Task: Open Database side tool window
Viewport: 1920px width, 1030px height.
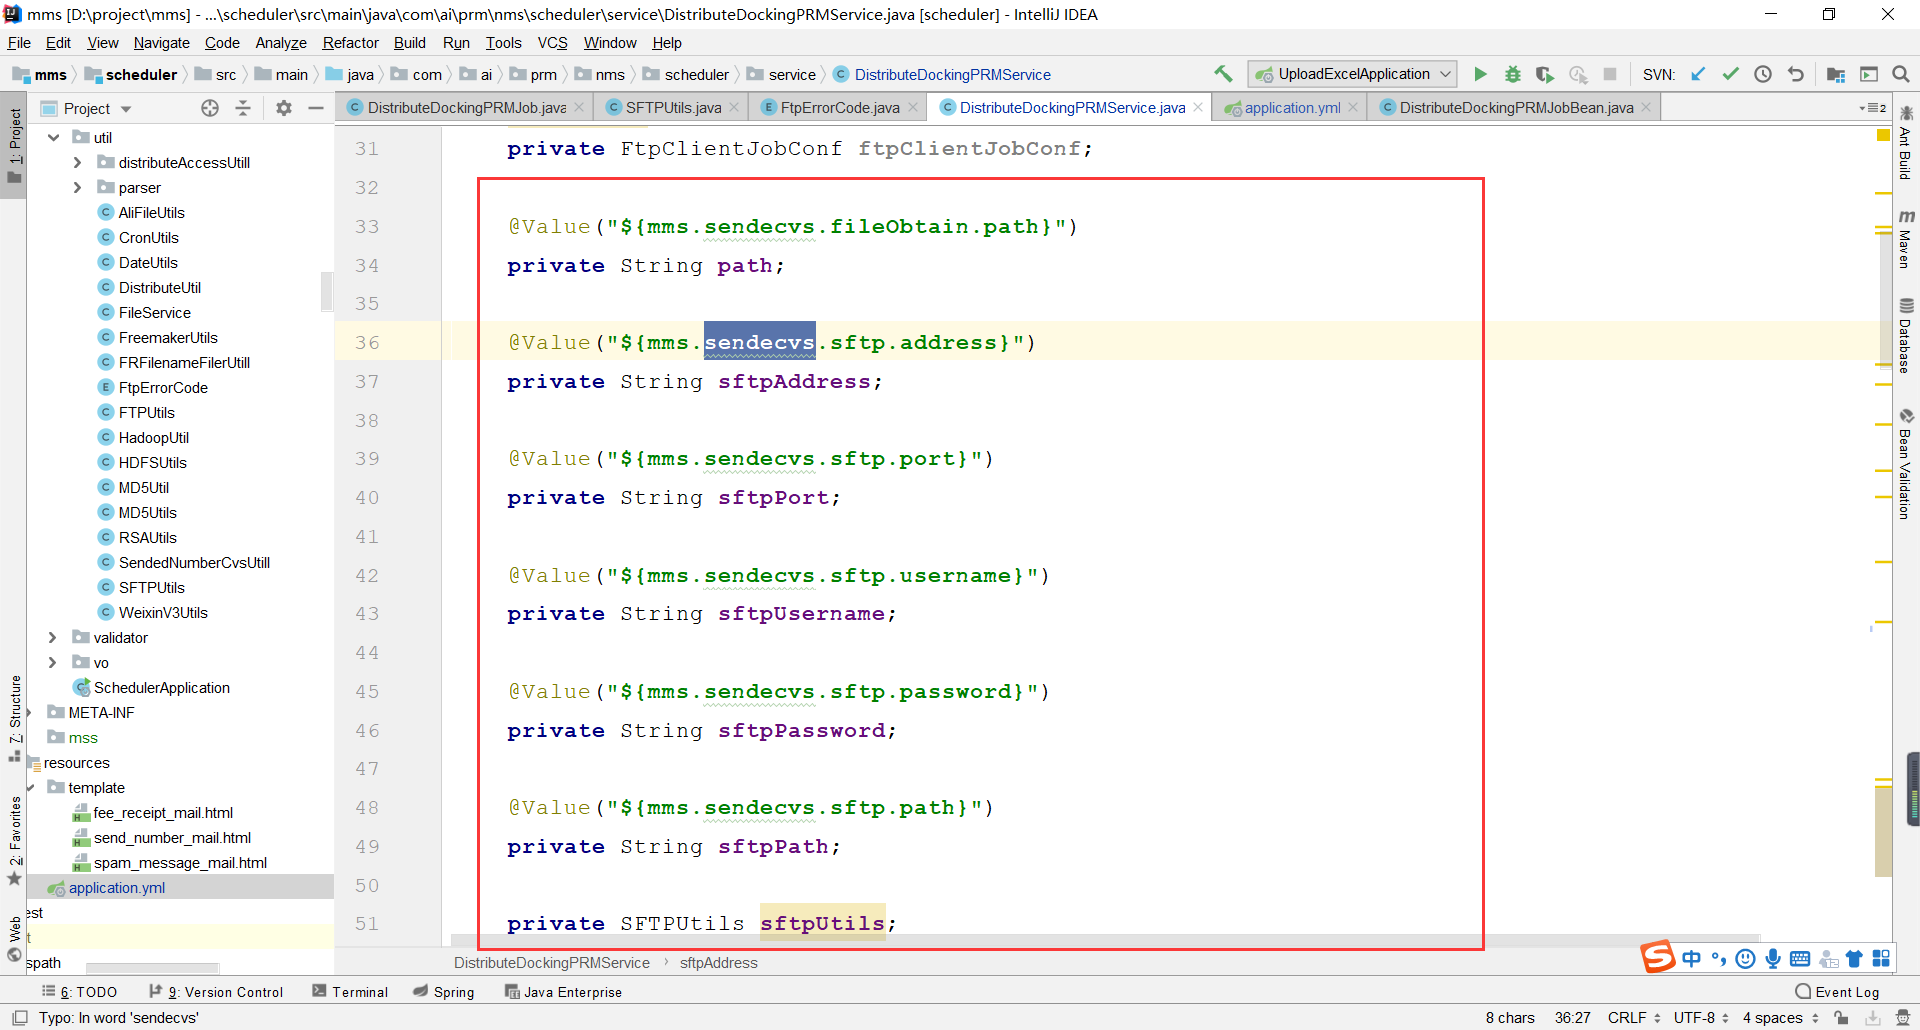Action: pyautogui.click(x=1906, y=336)
